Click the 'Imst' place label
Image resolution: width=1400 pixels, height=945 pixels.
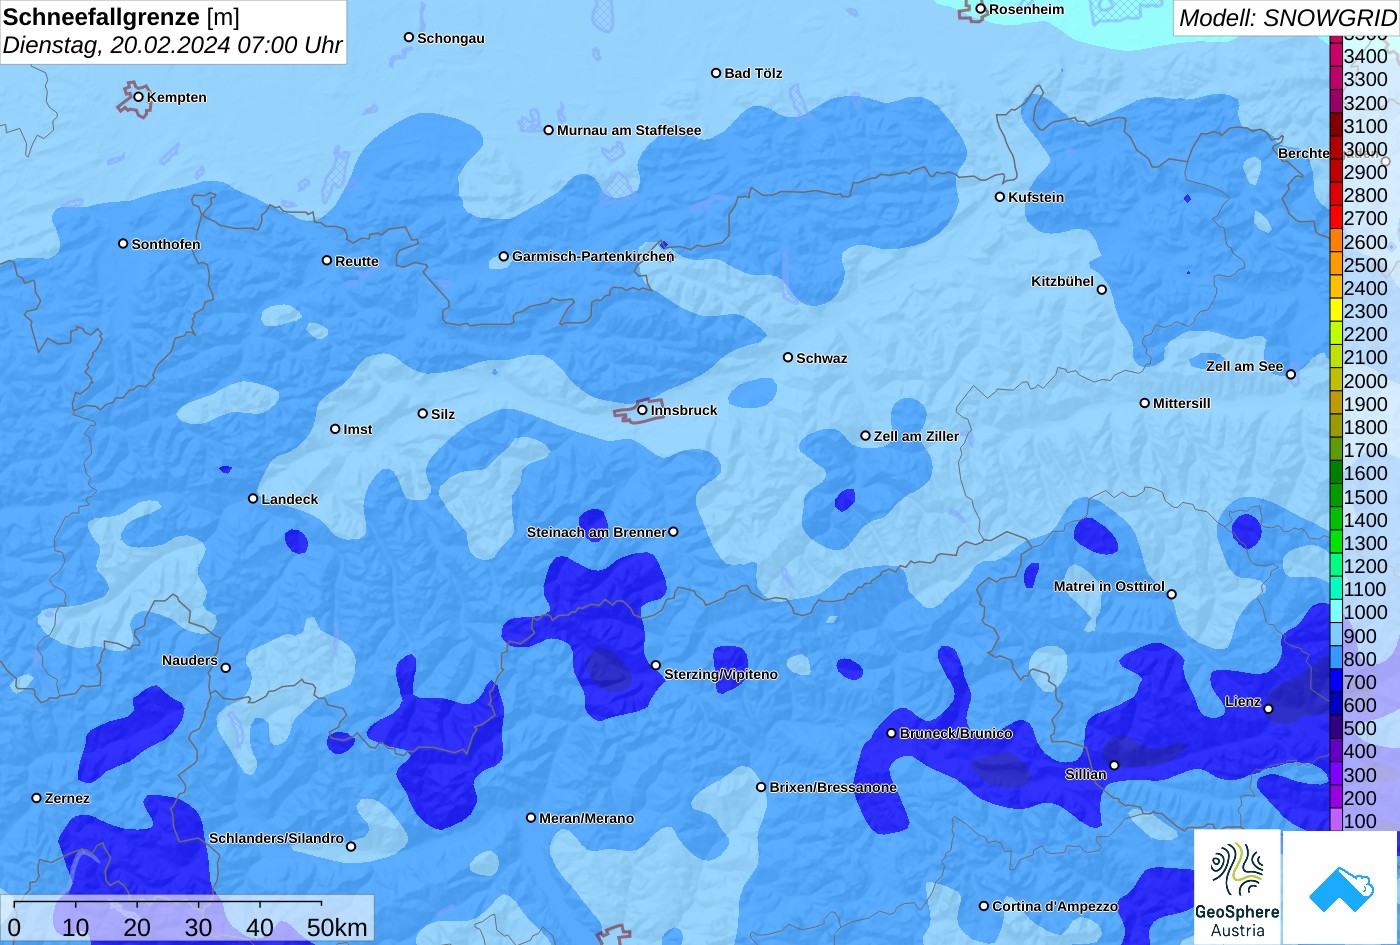(358, 429)
